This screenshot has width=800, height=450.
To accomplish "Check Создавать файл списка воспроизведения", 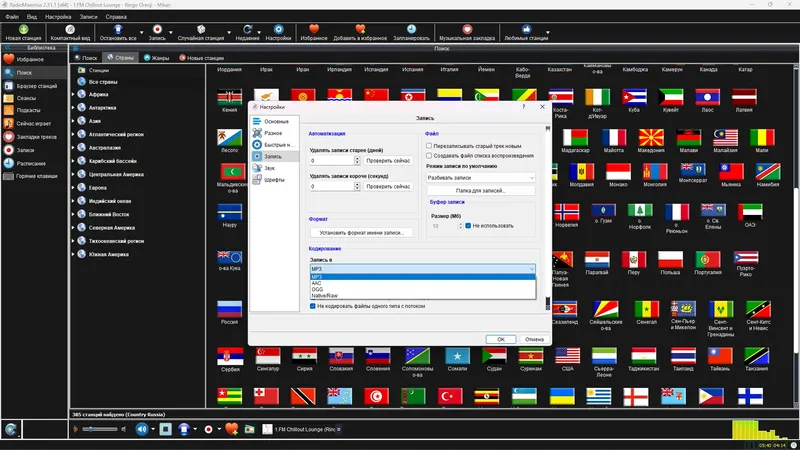I will tap(429, 156).
